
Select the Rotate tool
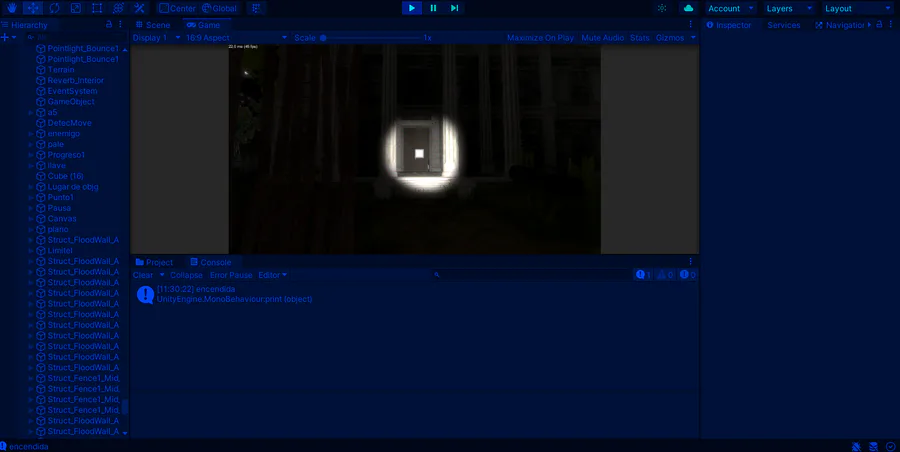pyautogui.click(x=54, y=8)
